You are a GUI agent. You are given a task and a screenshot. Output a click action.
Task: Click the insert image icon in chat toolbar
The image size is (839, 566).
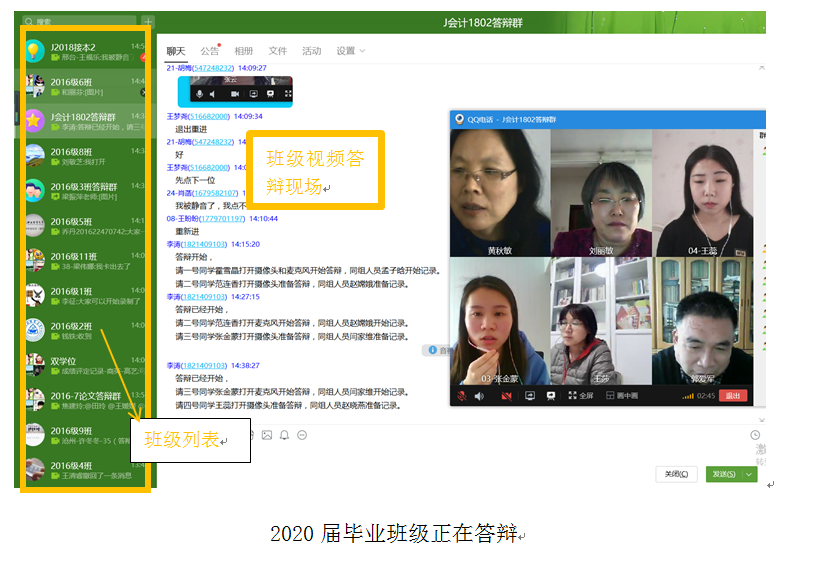[266, 435]
